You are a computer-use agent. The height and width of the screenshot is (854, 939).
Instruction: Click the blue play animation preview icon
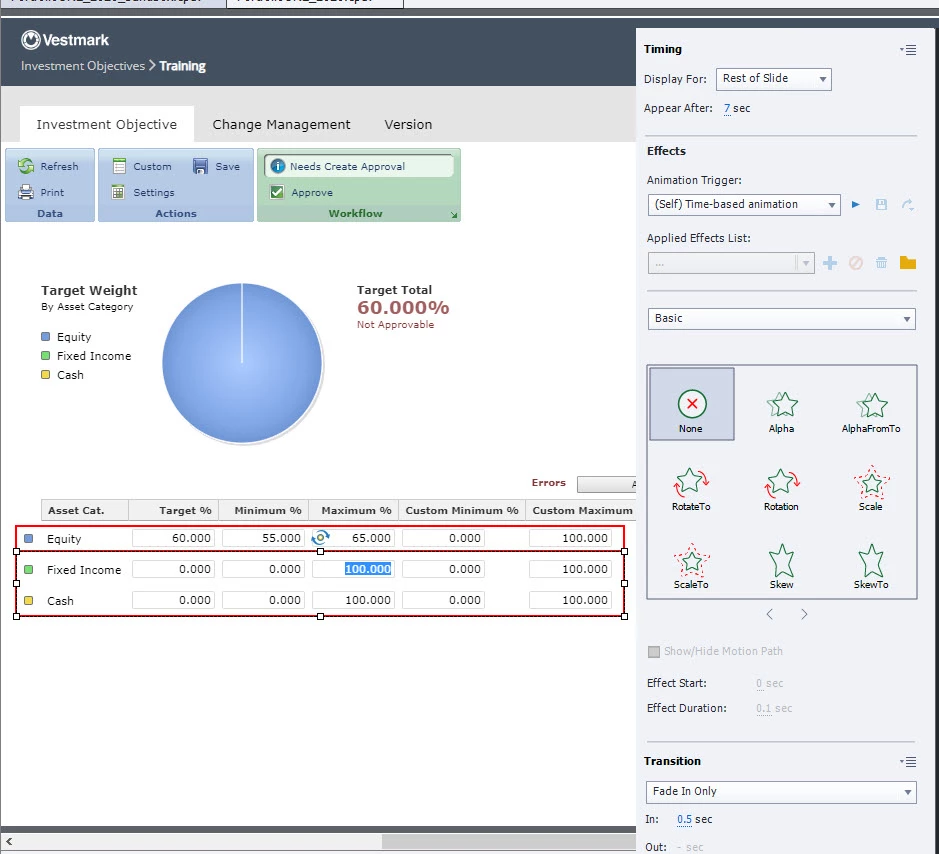856,205
